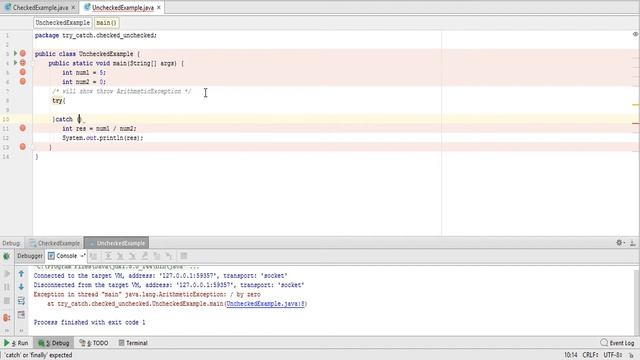Screen dimensions: 640x360
Task: Toggle the breakpoint on line 3
Action: 23,53
